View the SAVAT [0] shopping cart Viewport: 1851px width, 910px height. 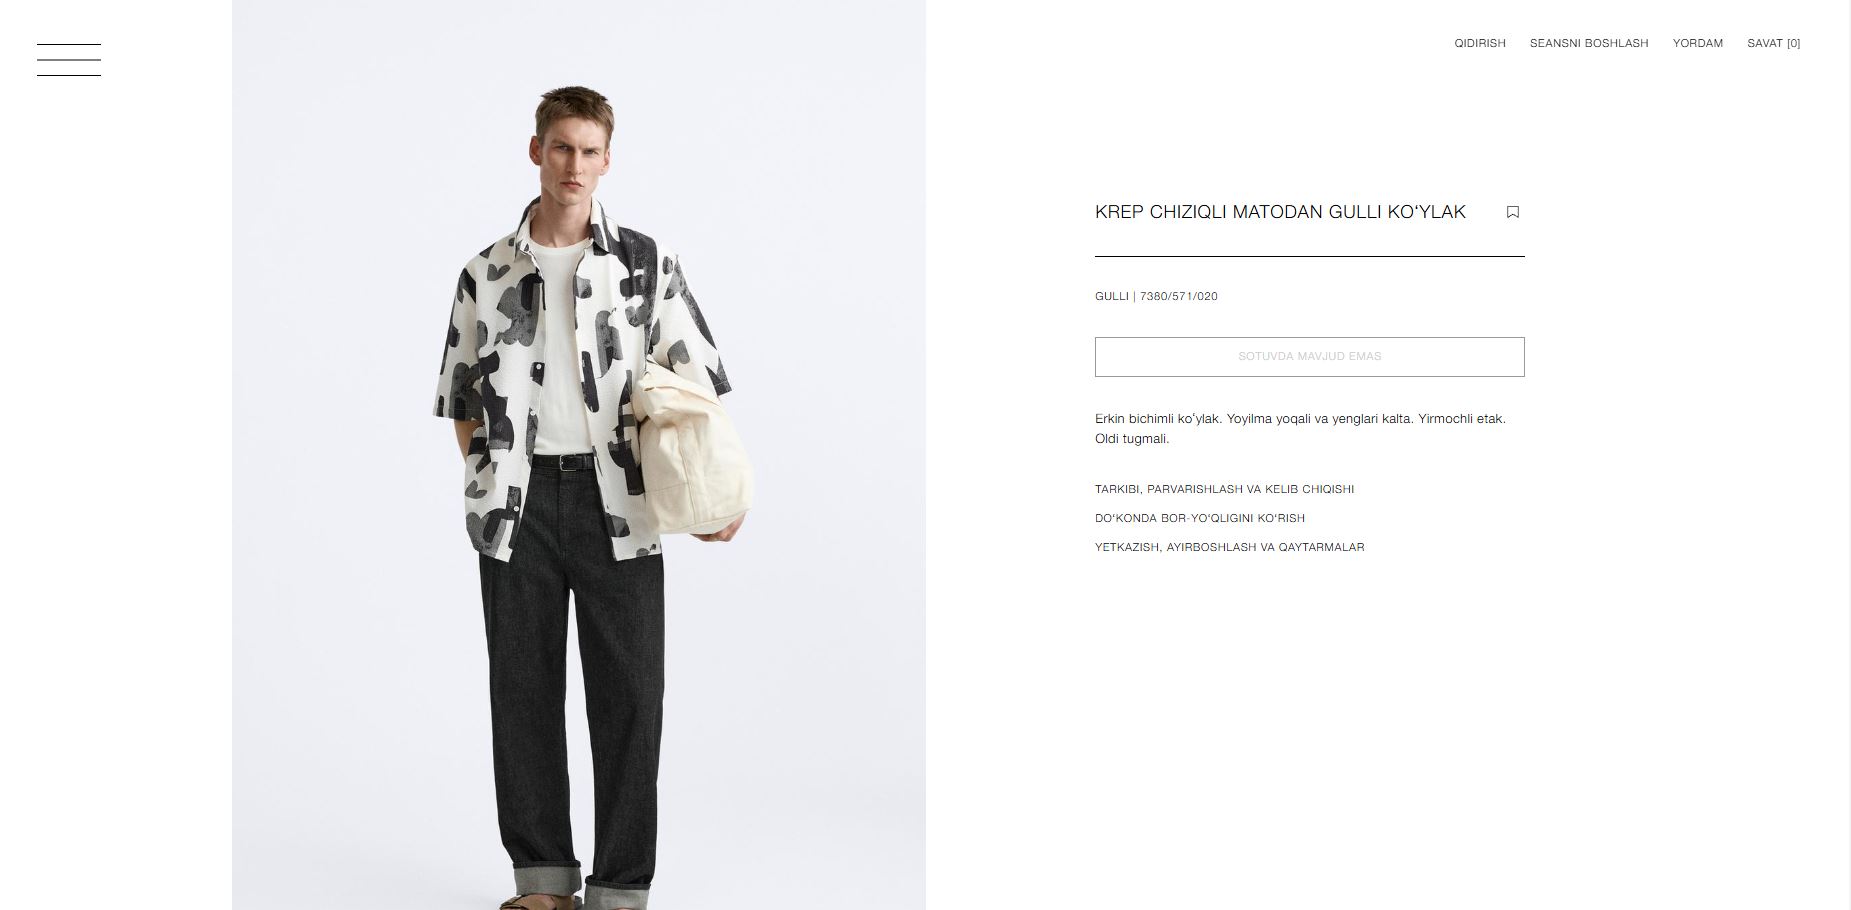[x=1773, y=43]
